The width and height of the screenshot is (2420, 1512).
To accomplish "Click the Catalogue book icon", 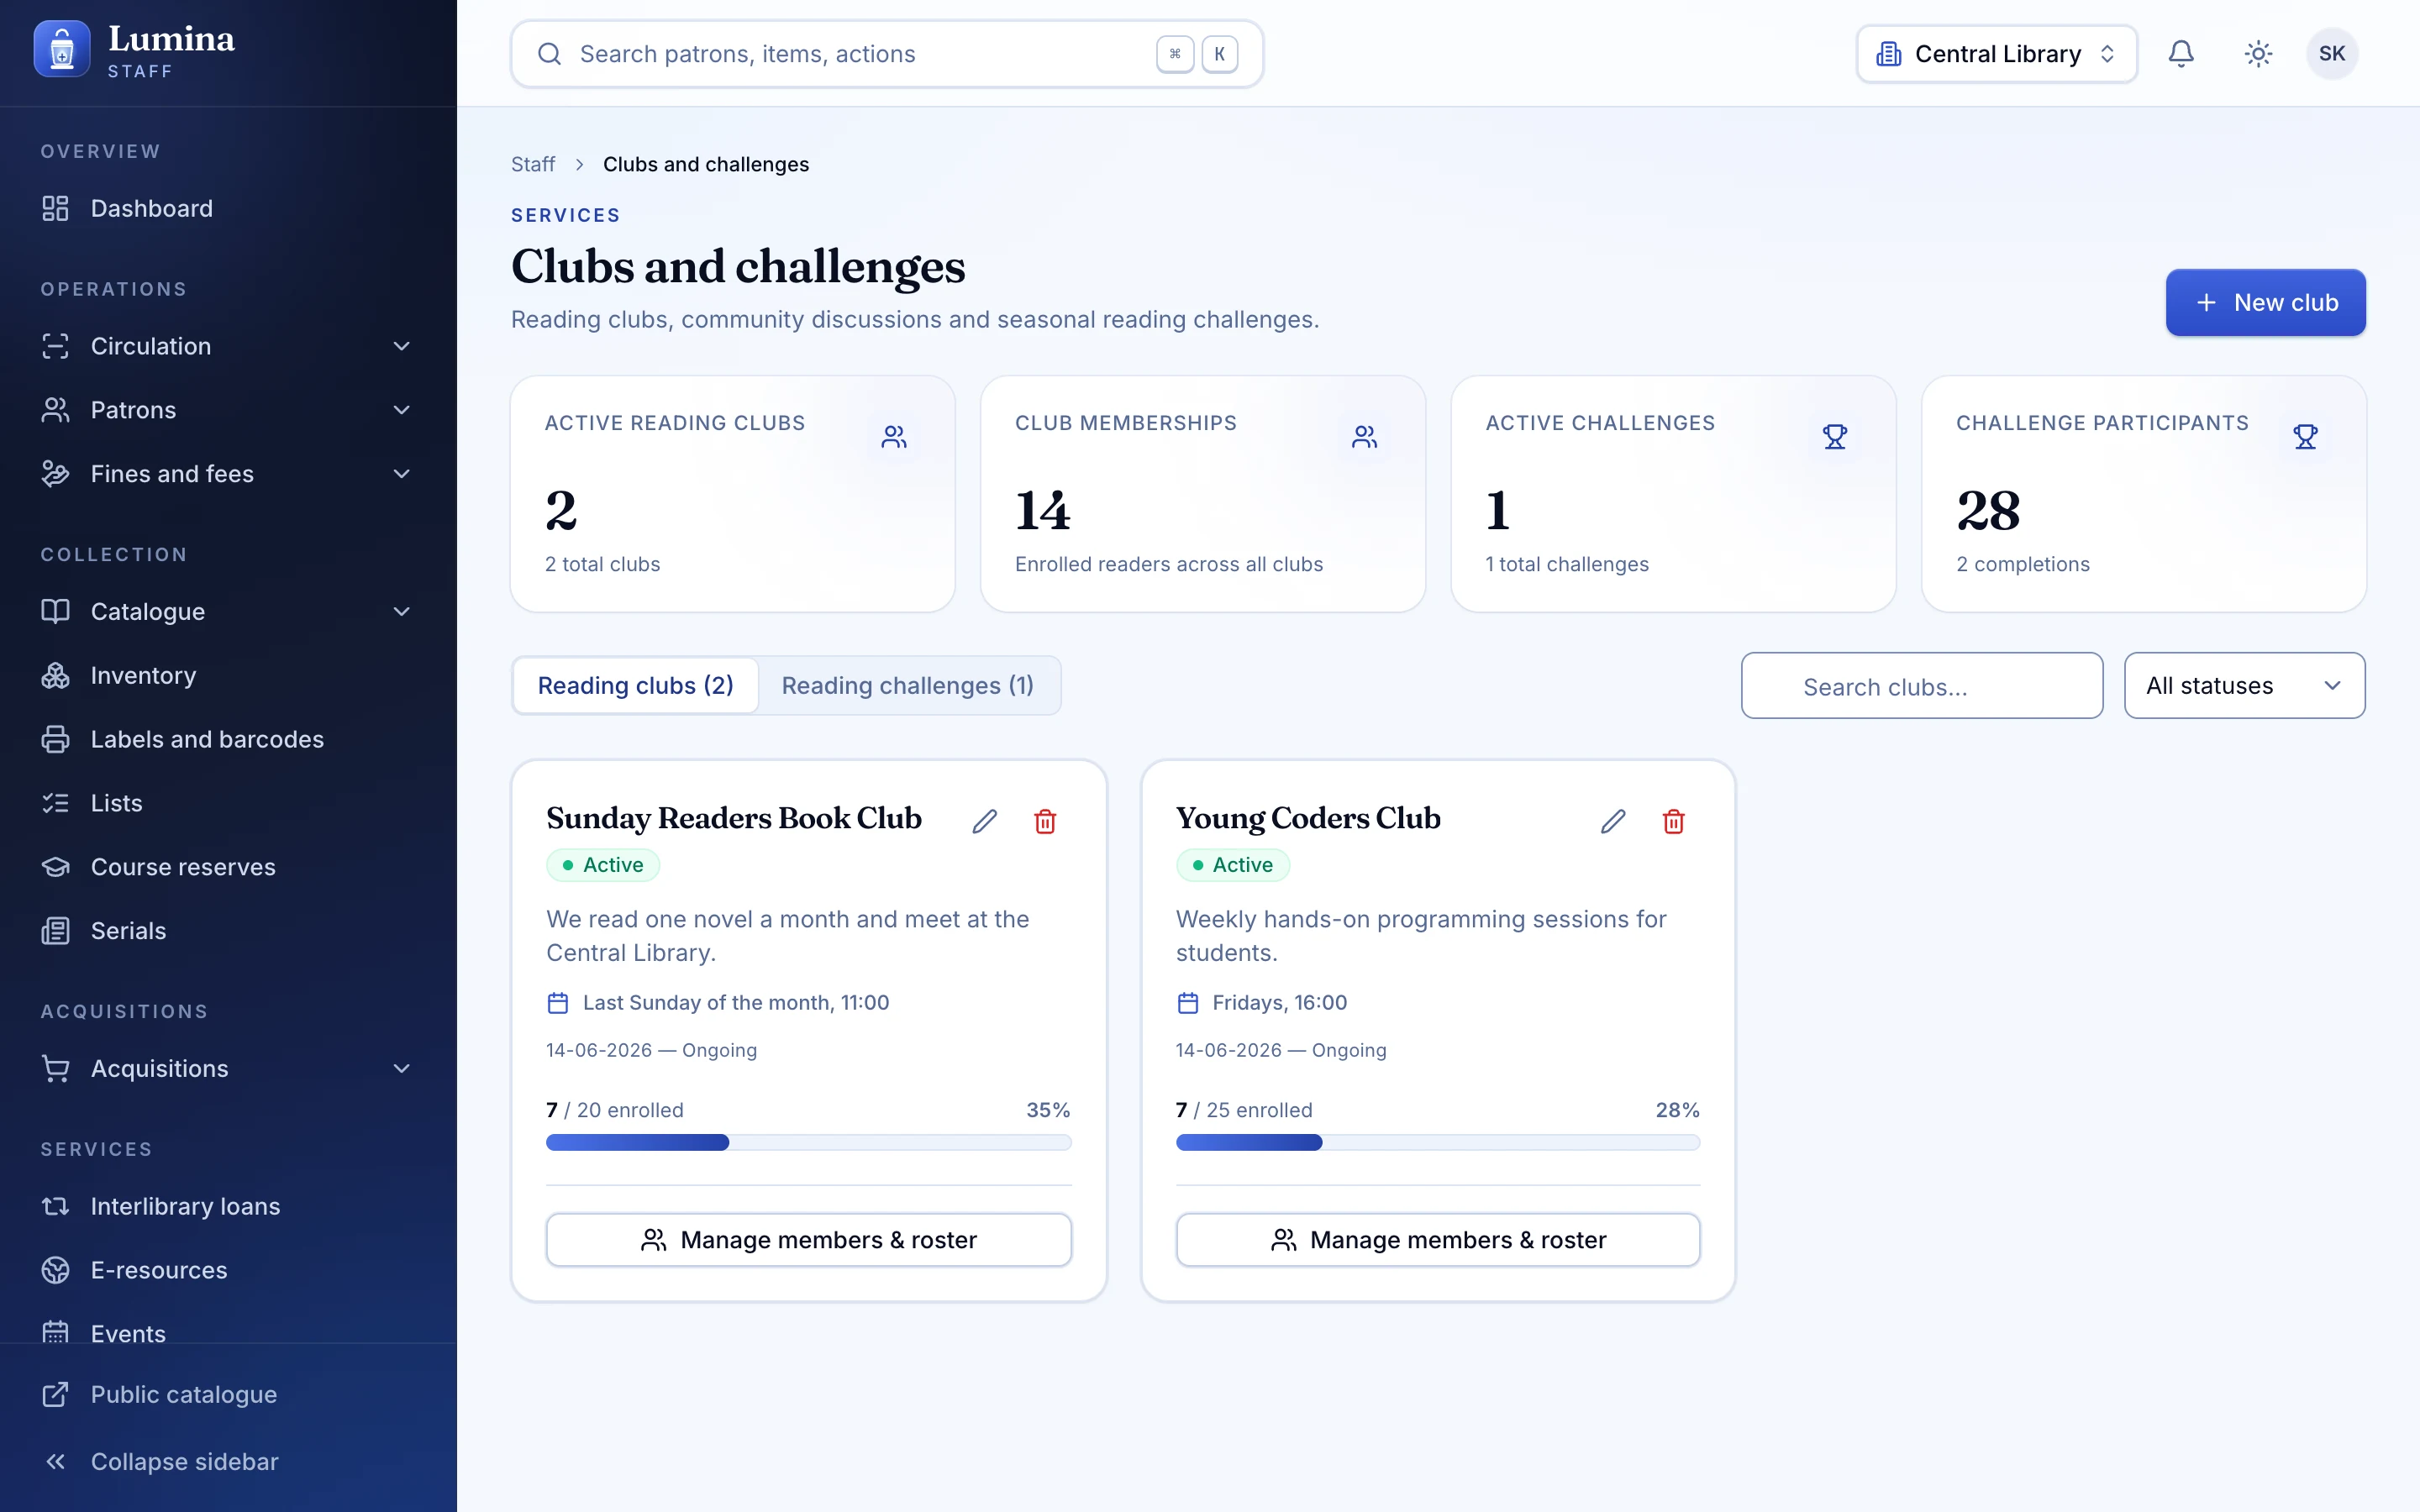I will 56,611.
